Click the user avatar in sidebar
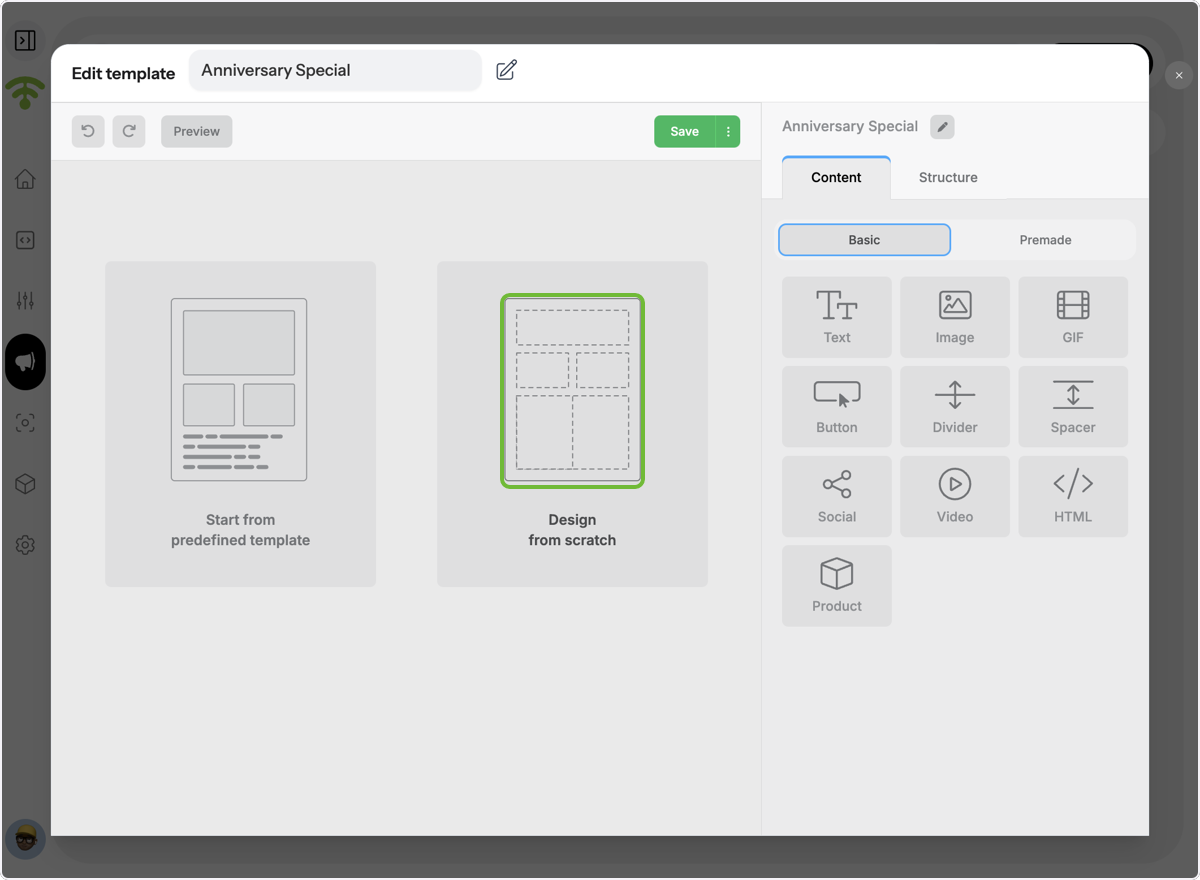The width and height of the screenshot is (1200, 880). click(x=26, y=839)
